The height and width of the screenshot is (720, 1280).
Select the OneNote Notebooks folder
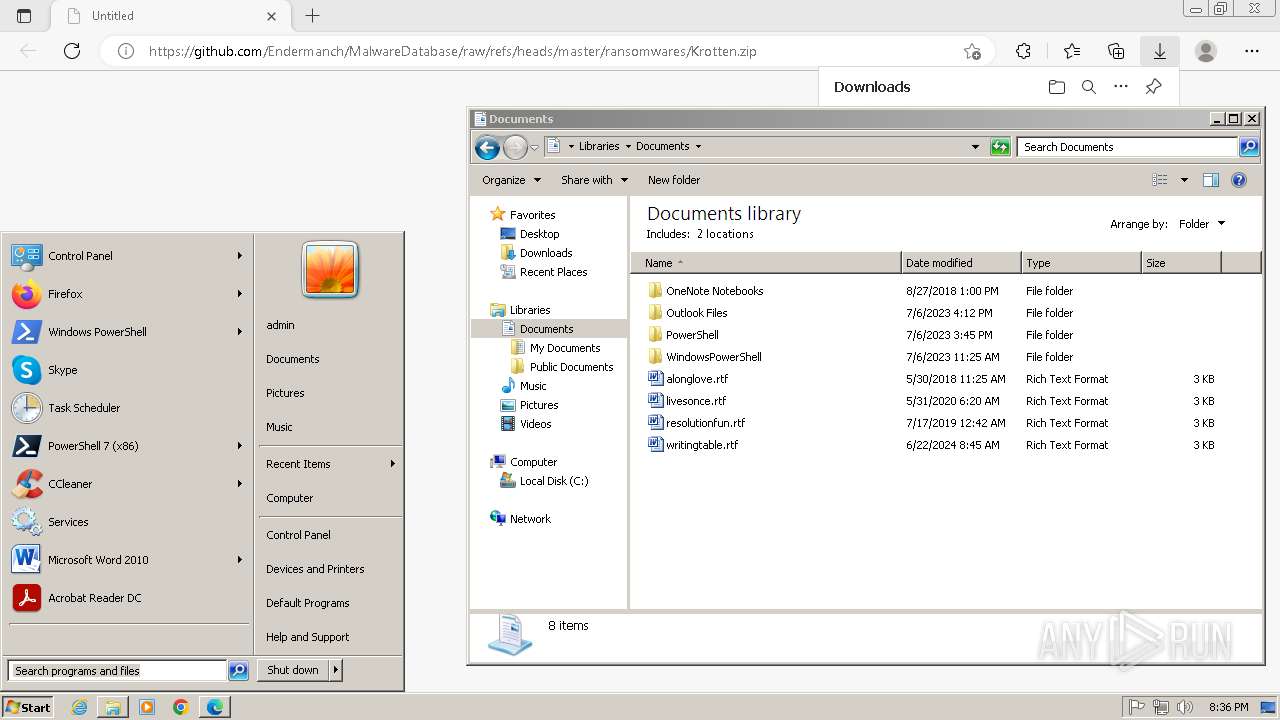pyautogui.click(x=714, y=291)
